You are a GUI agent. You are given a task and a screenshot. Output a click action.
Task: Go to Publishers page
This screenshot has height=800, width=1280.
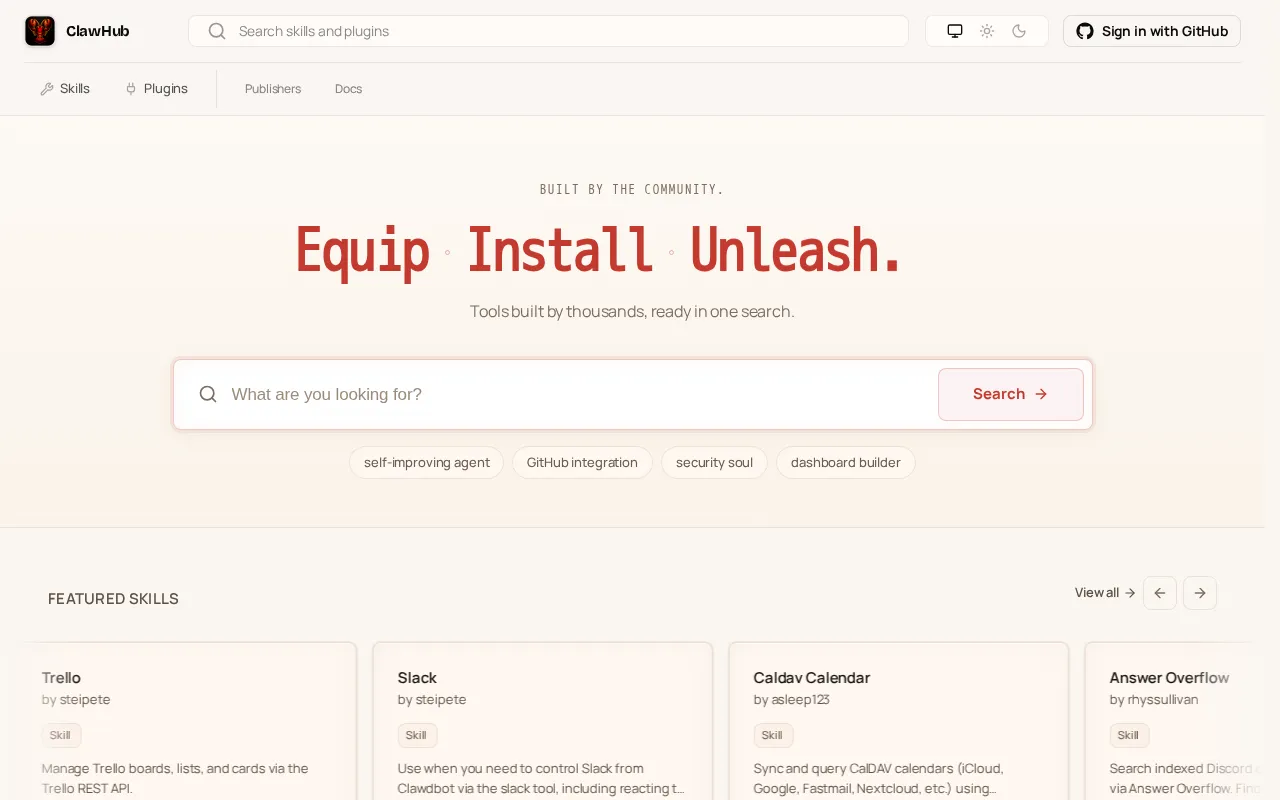click(x=273, y=89)
